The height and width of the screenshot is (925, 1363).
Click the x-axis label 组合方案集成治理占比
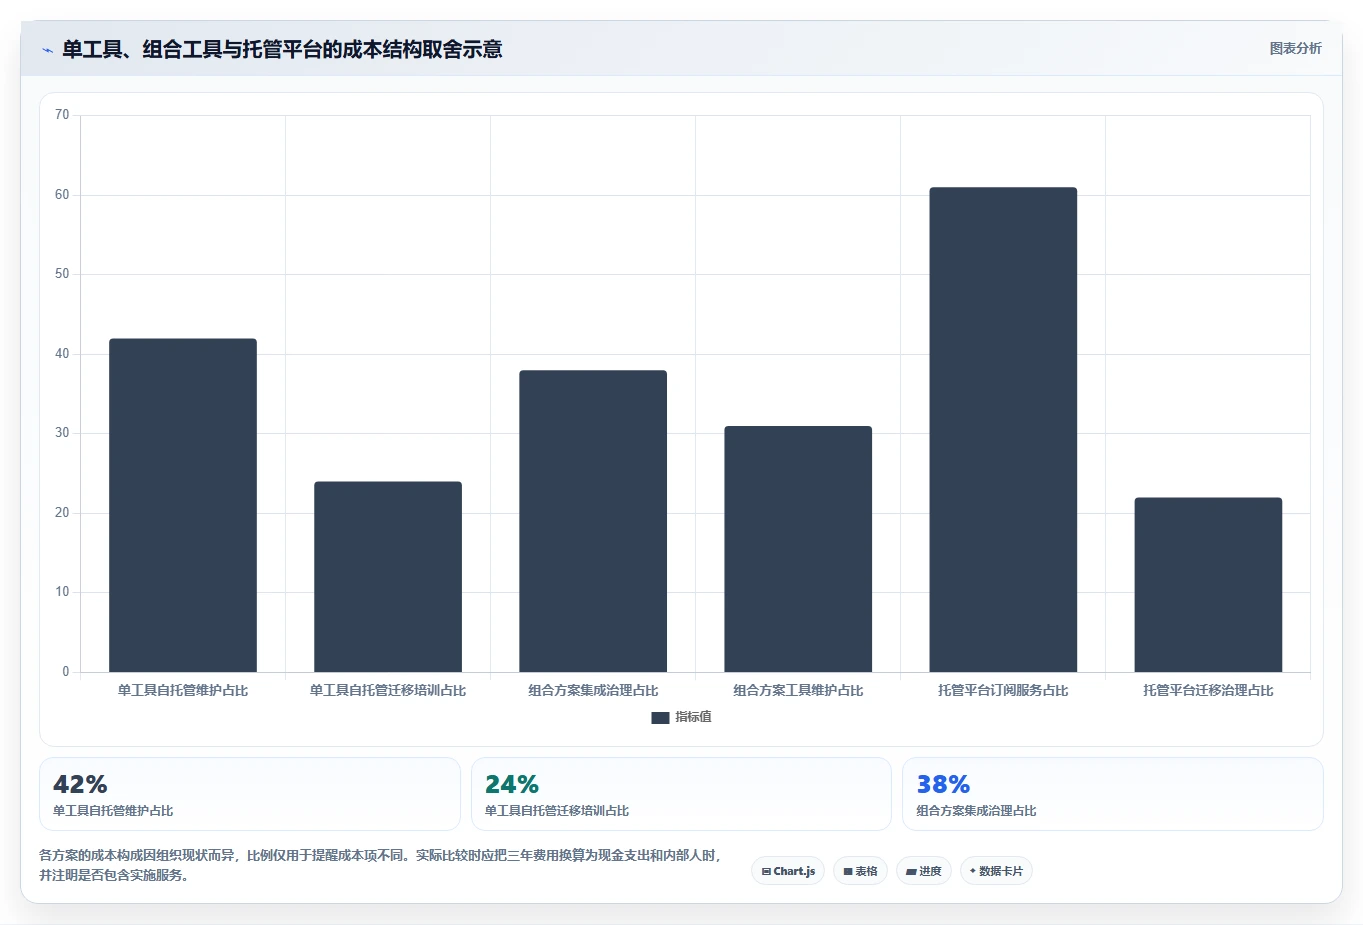click(x=593, y=690)
